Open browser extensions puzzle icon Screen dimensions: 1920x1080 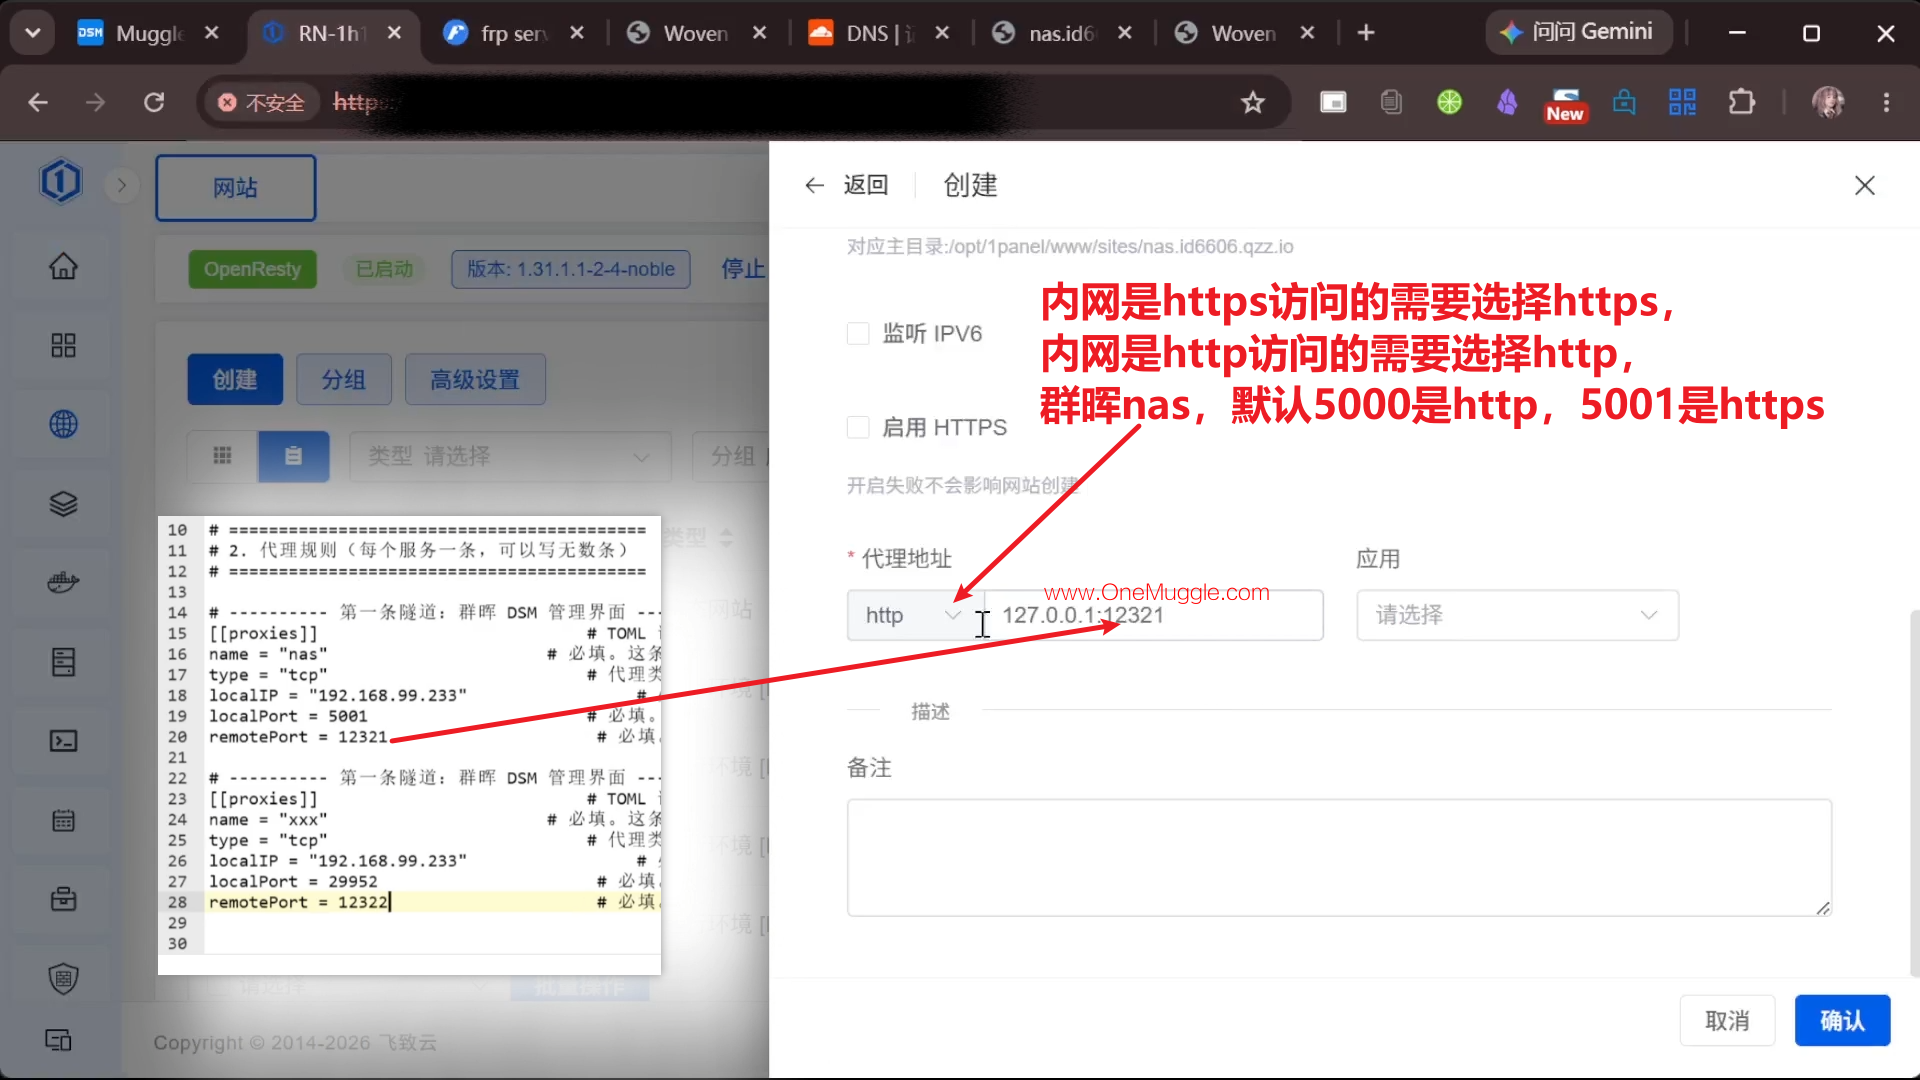[x=1741, y=102]
